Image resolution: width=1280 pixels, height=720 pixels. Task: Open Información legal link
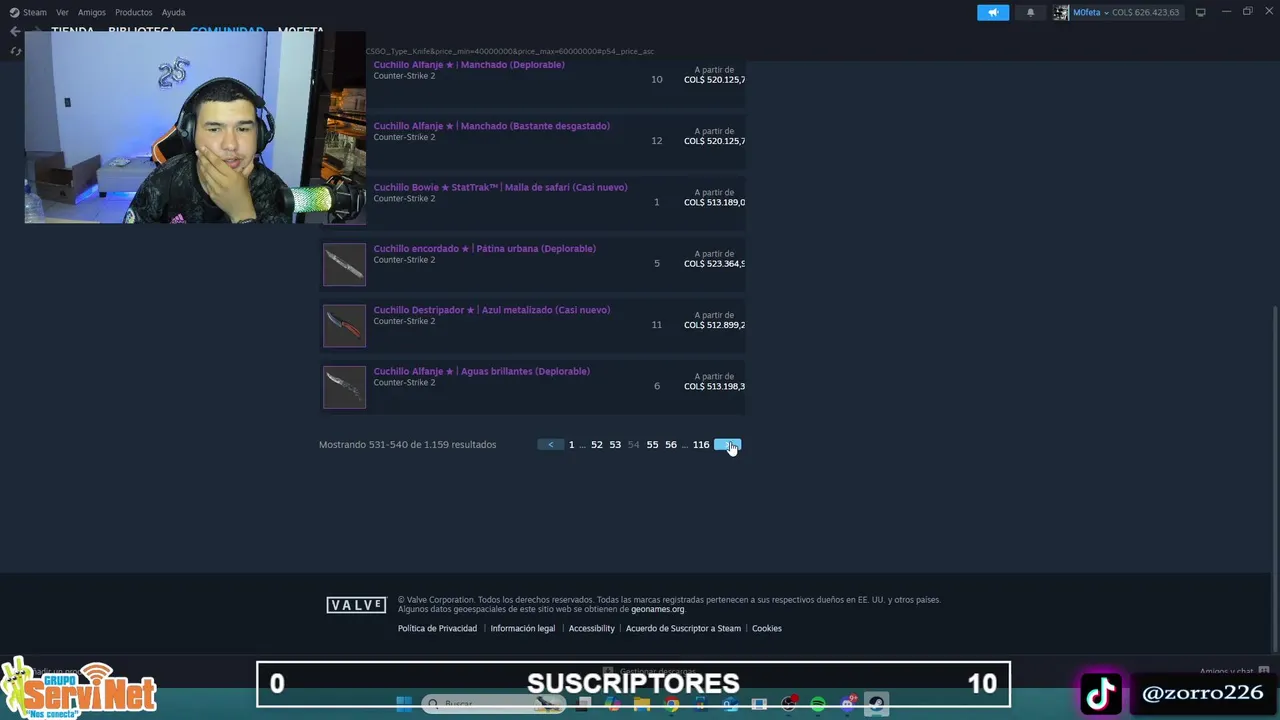pyautogui.click(x=523, y=628)
